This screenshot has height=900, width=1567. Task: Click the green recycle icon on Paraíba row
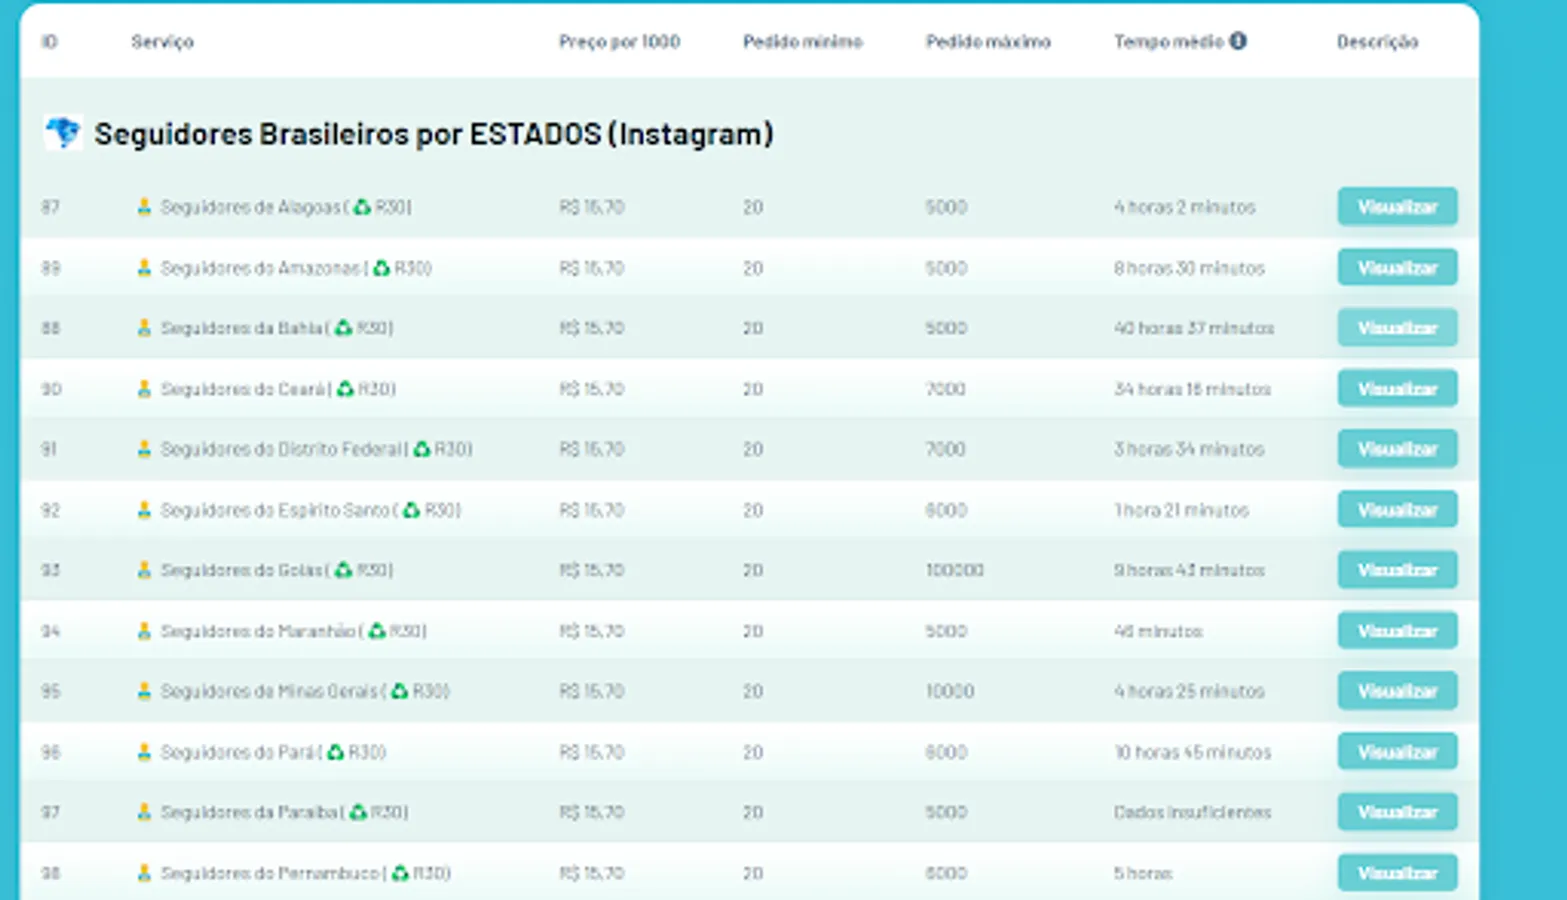coord(358,812)
